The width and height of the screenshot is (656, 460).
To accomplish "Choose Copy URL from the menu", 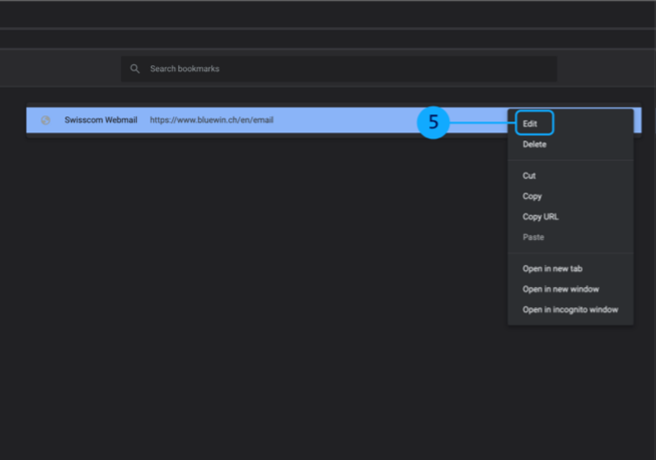I will [x=540, y=217].
